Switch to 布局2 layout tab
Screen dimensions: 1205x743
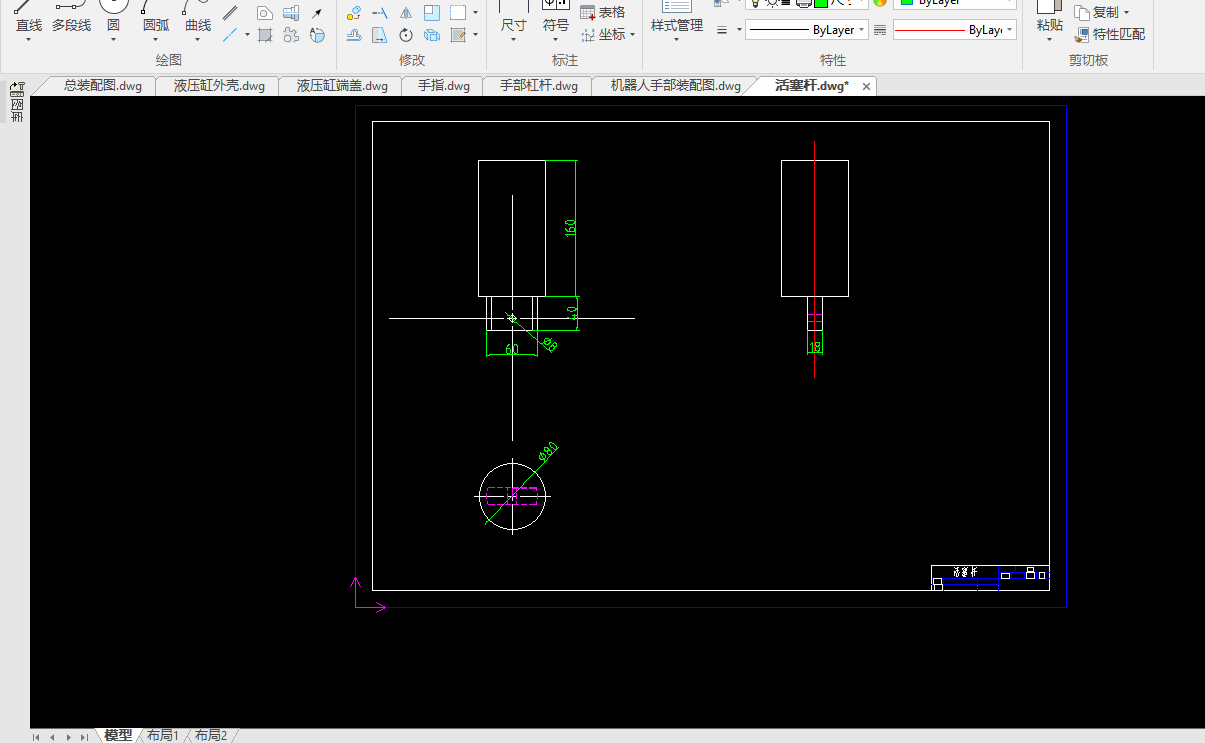coord(210,735)
